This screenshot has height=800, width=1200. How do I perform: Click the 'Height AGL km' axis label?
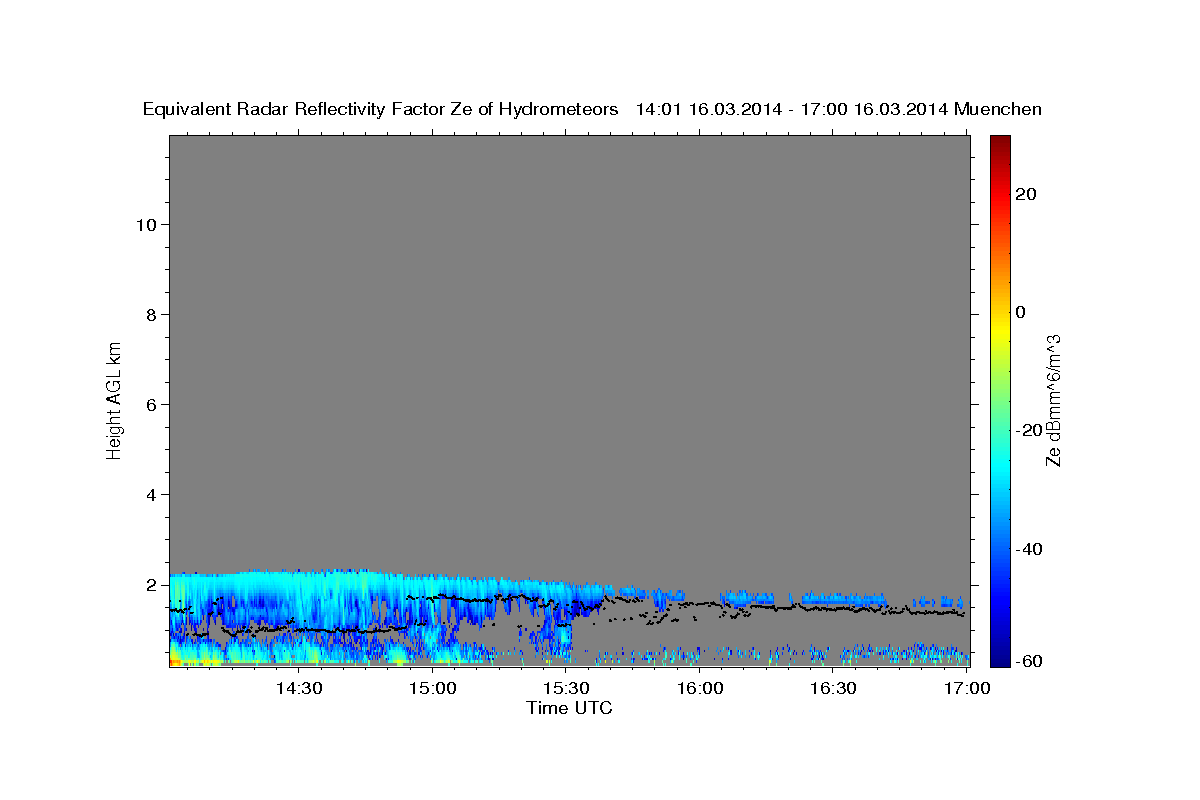114,399
